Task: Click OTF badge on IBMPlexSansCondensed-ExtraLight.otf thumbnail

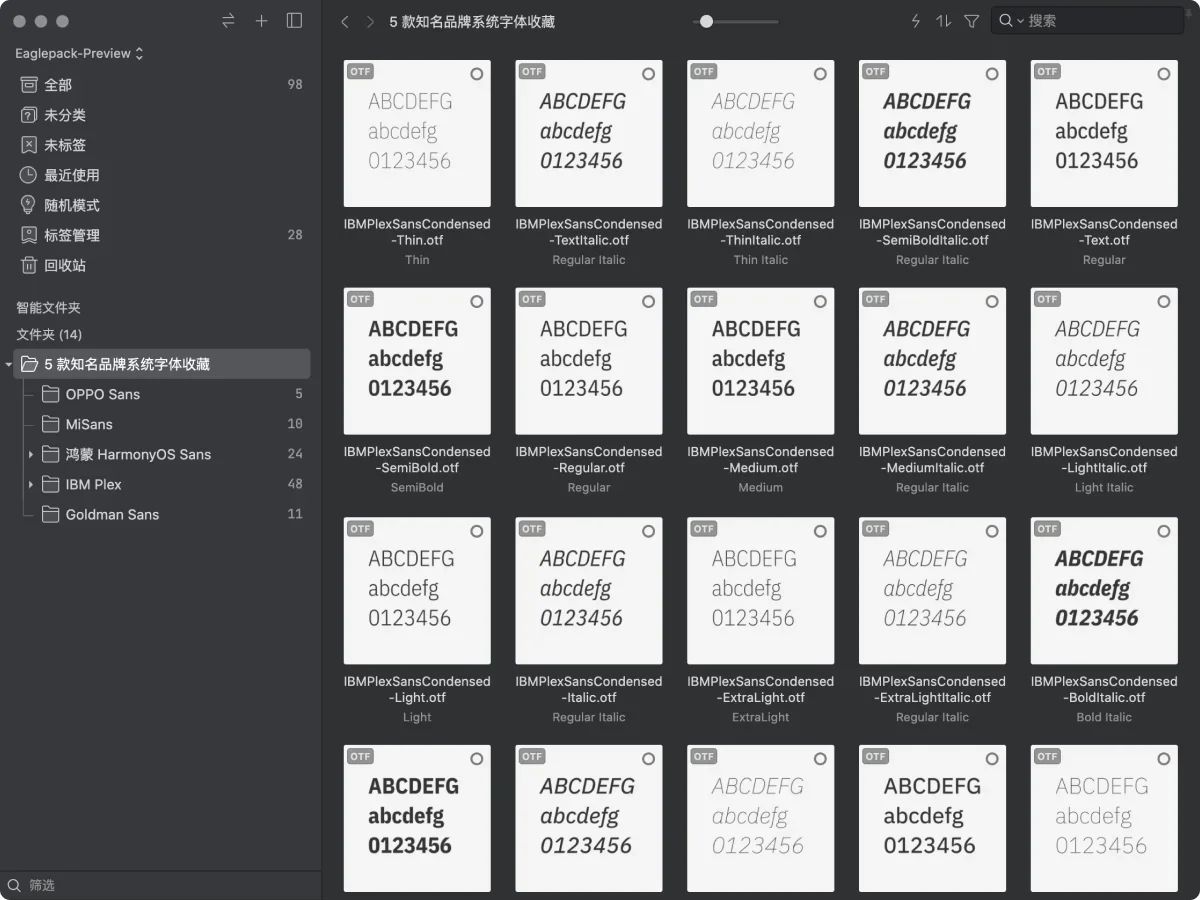Action: click(x=704, y=529)
